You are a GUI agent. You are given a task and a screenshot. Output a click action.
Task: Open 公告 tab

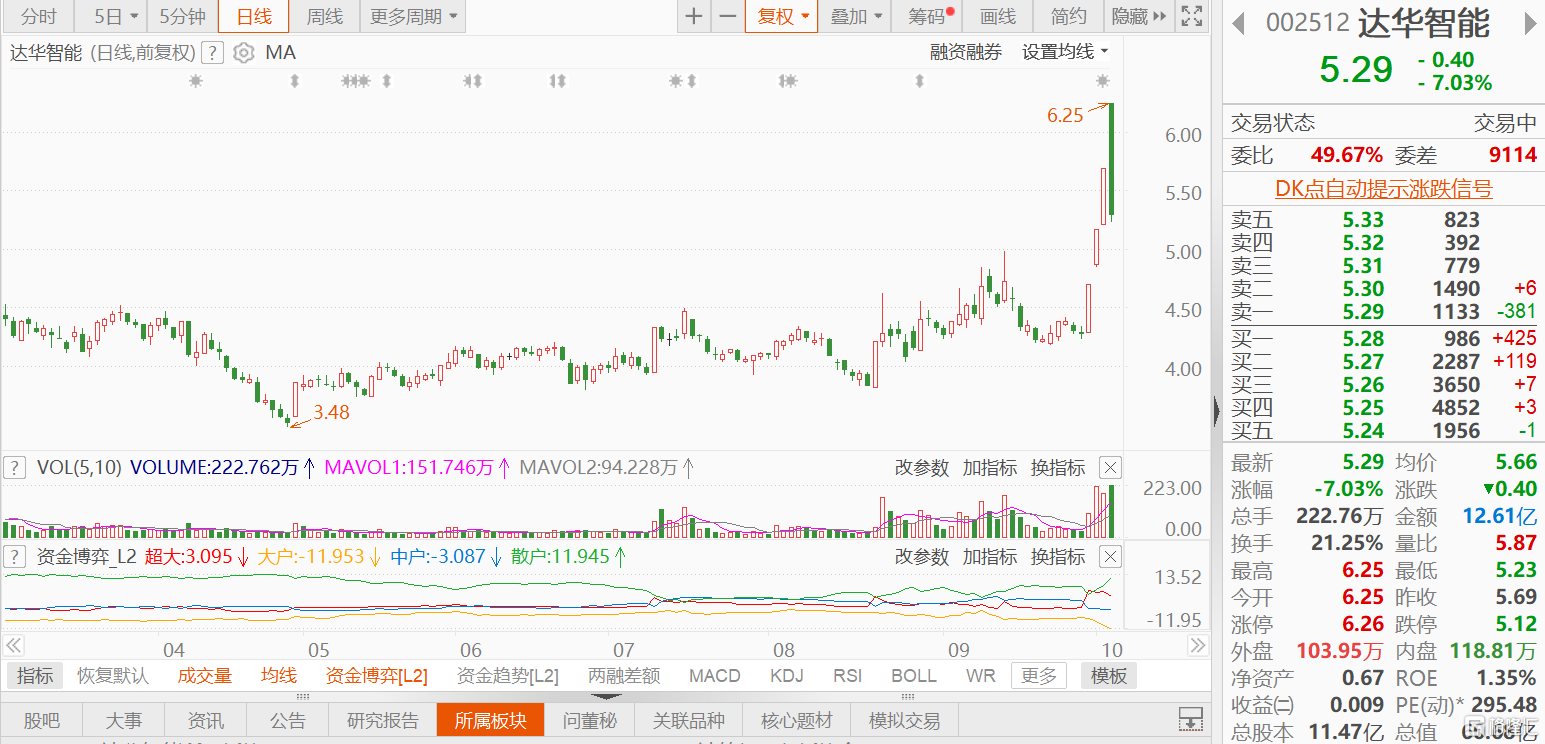coord(288,721)
